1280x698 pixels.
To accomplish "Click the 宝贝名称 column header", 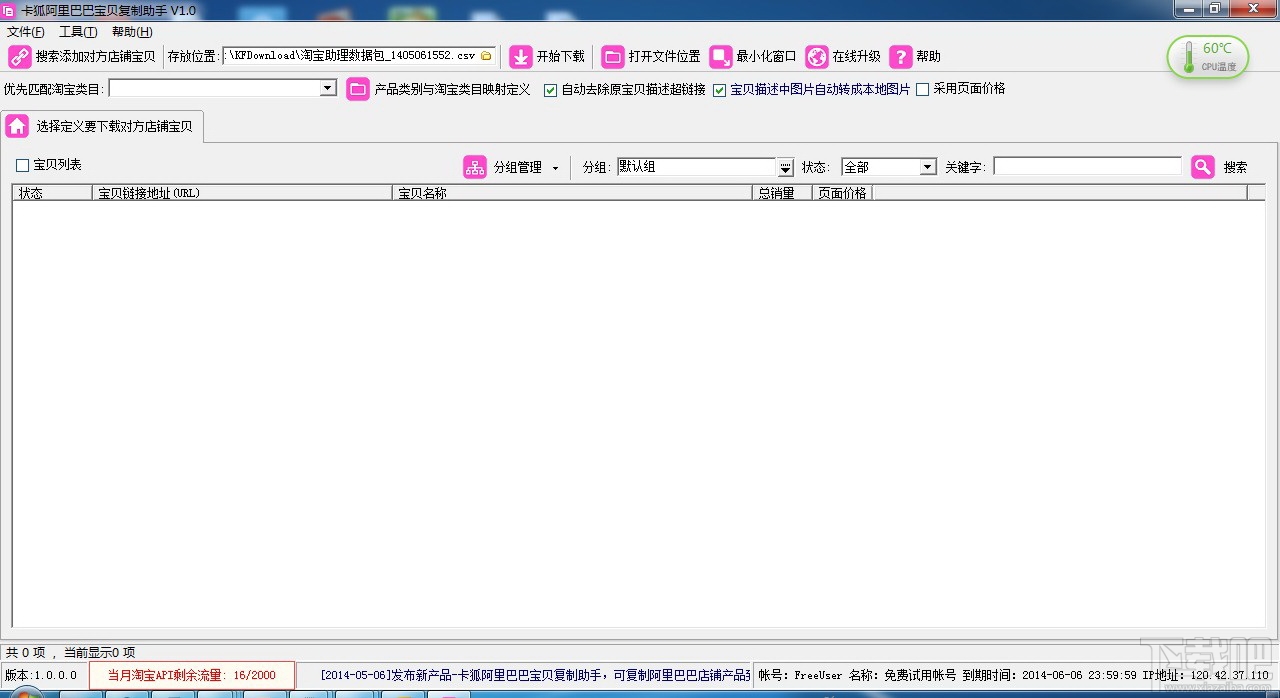I will click(573, 193).
